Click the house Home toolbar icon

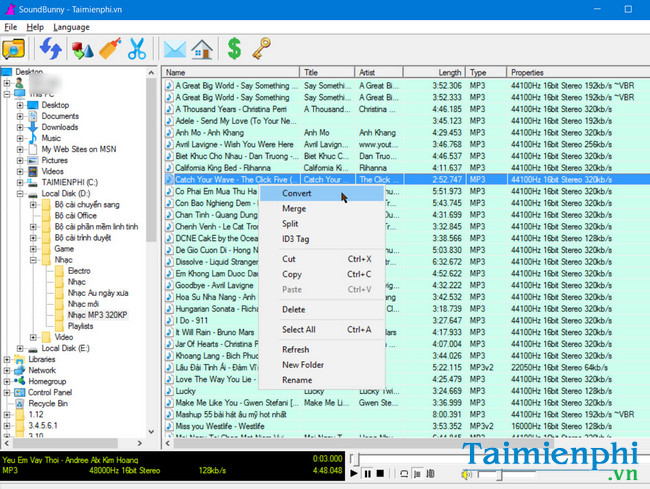click(x=202, y=49)
